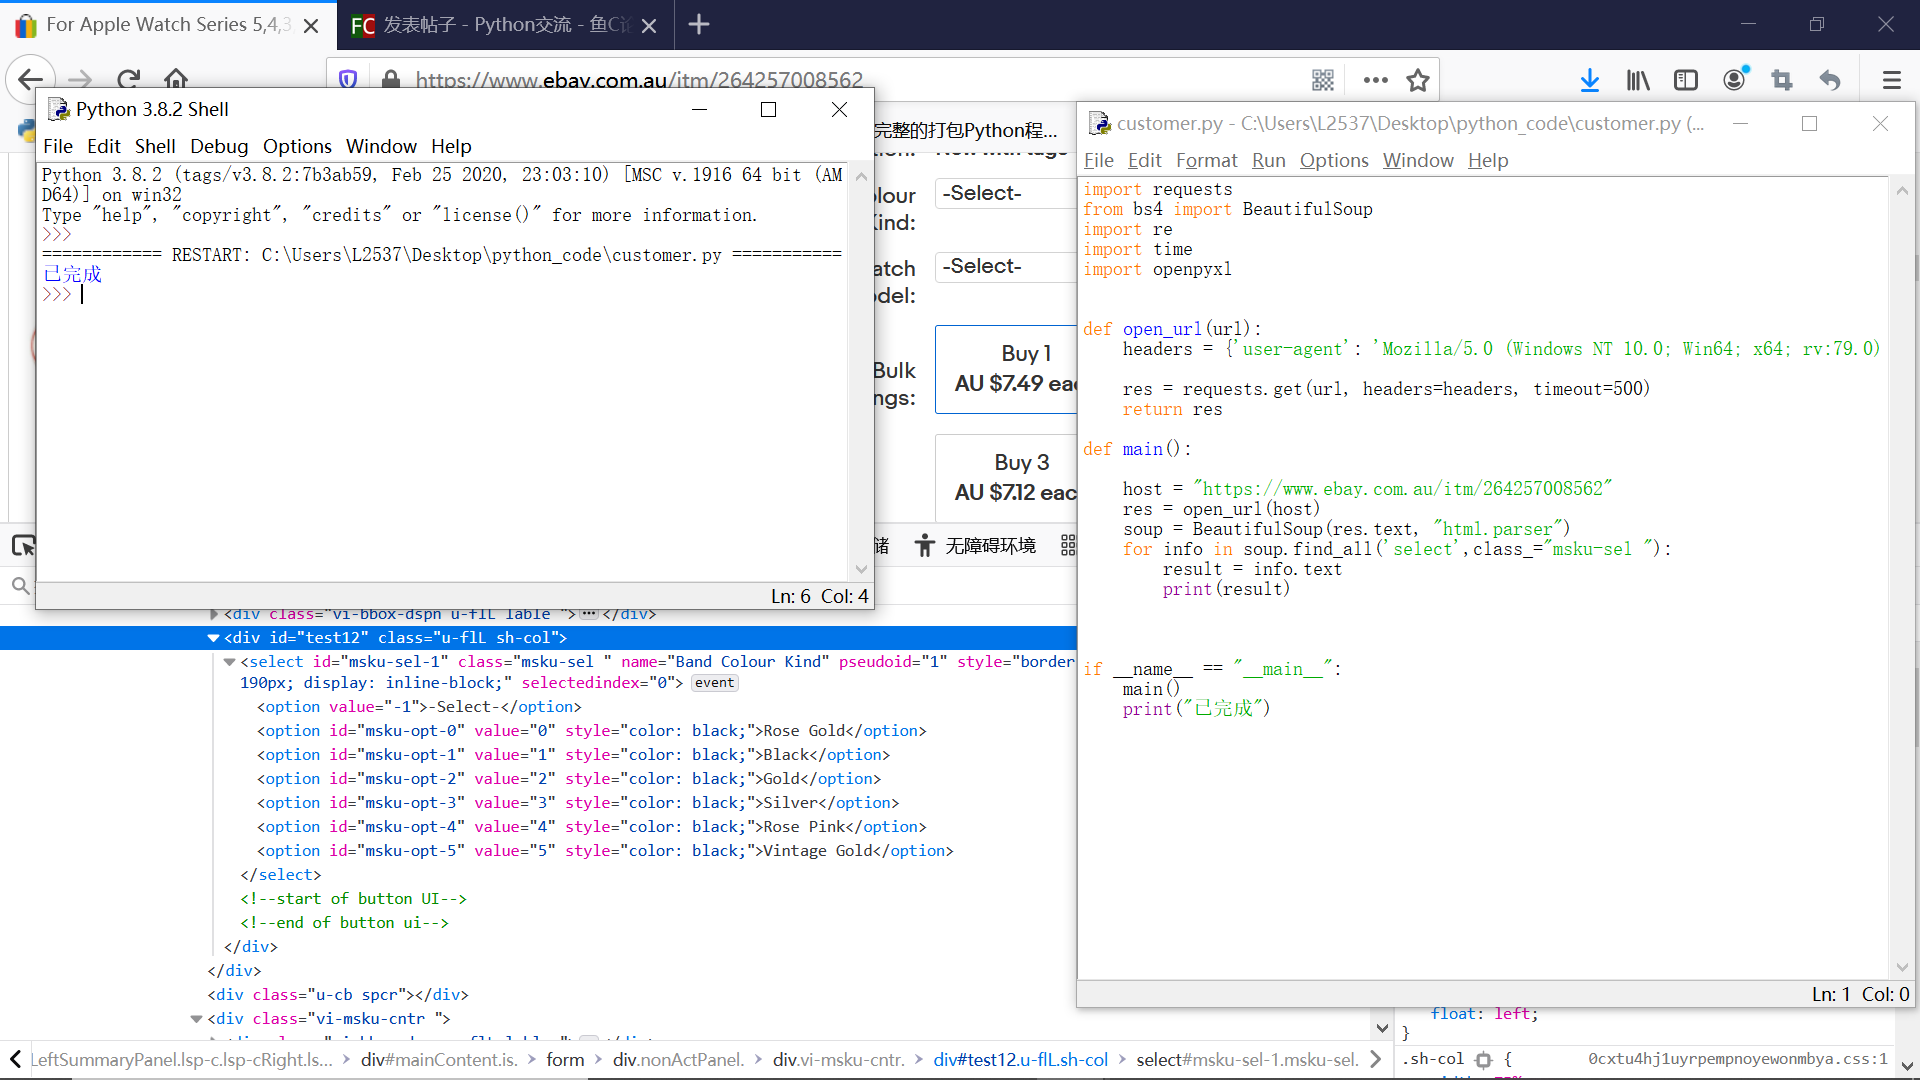Screen dimensions: 1920x1080
Task: Click the event badge on select element
Action: pos(715,683)
